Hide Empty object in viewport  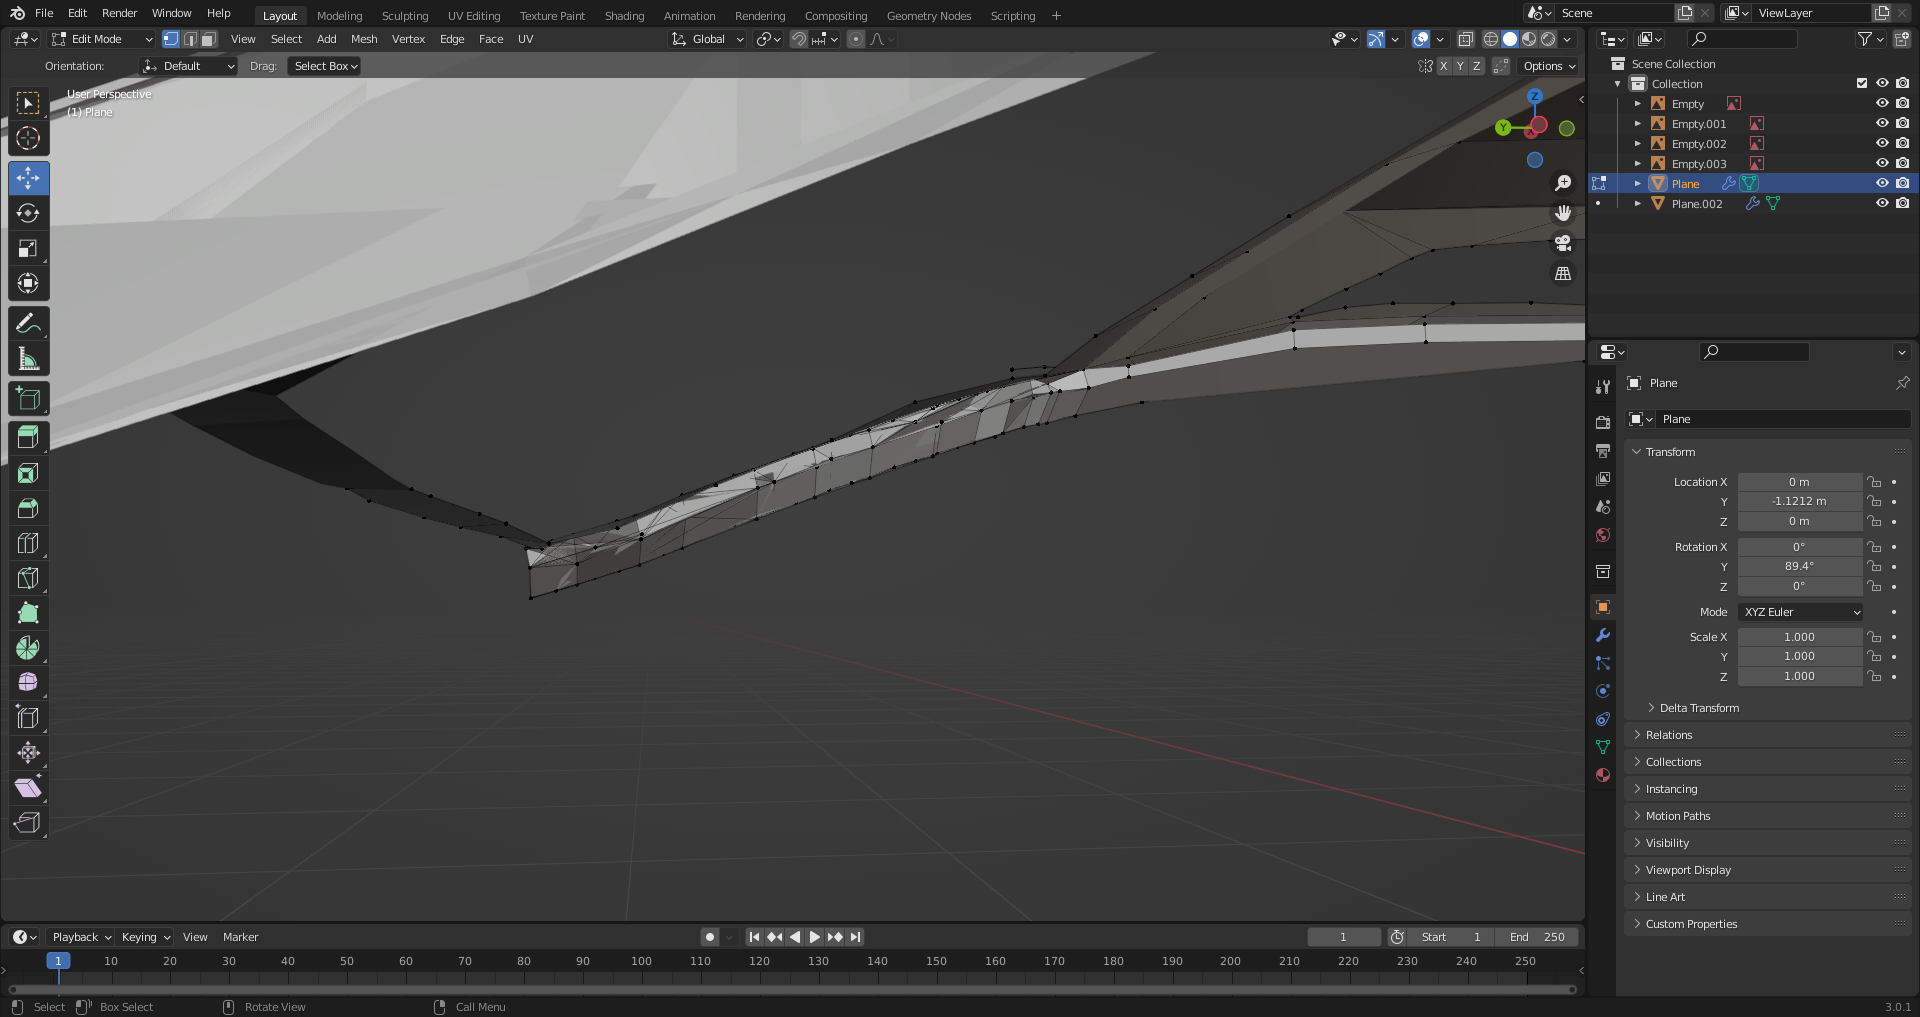point(1882,104)
